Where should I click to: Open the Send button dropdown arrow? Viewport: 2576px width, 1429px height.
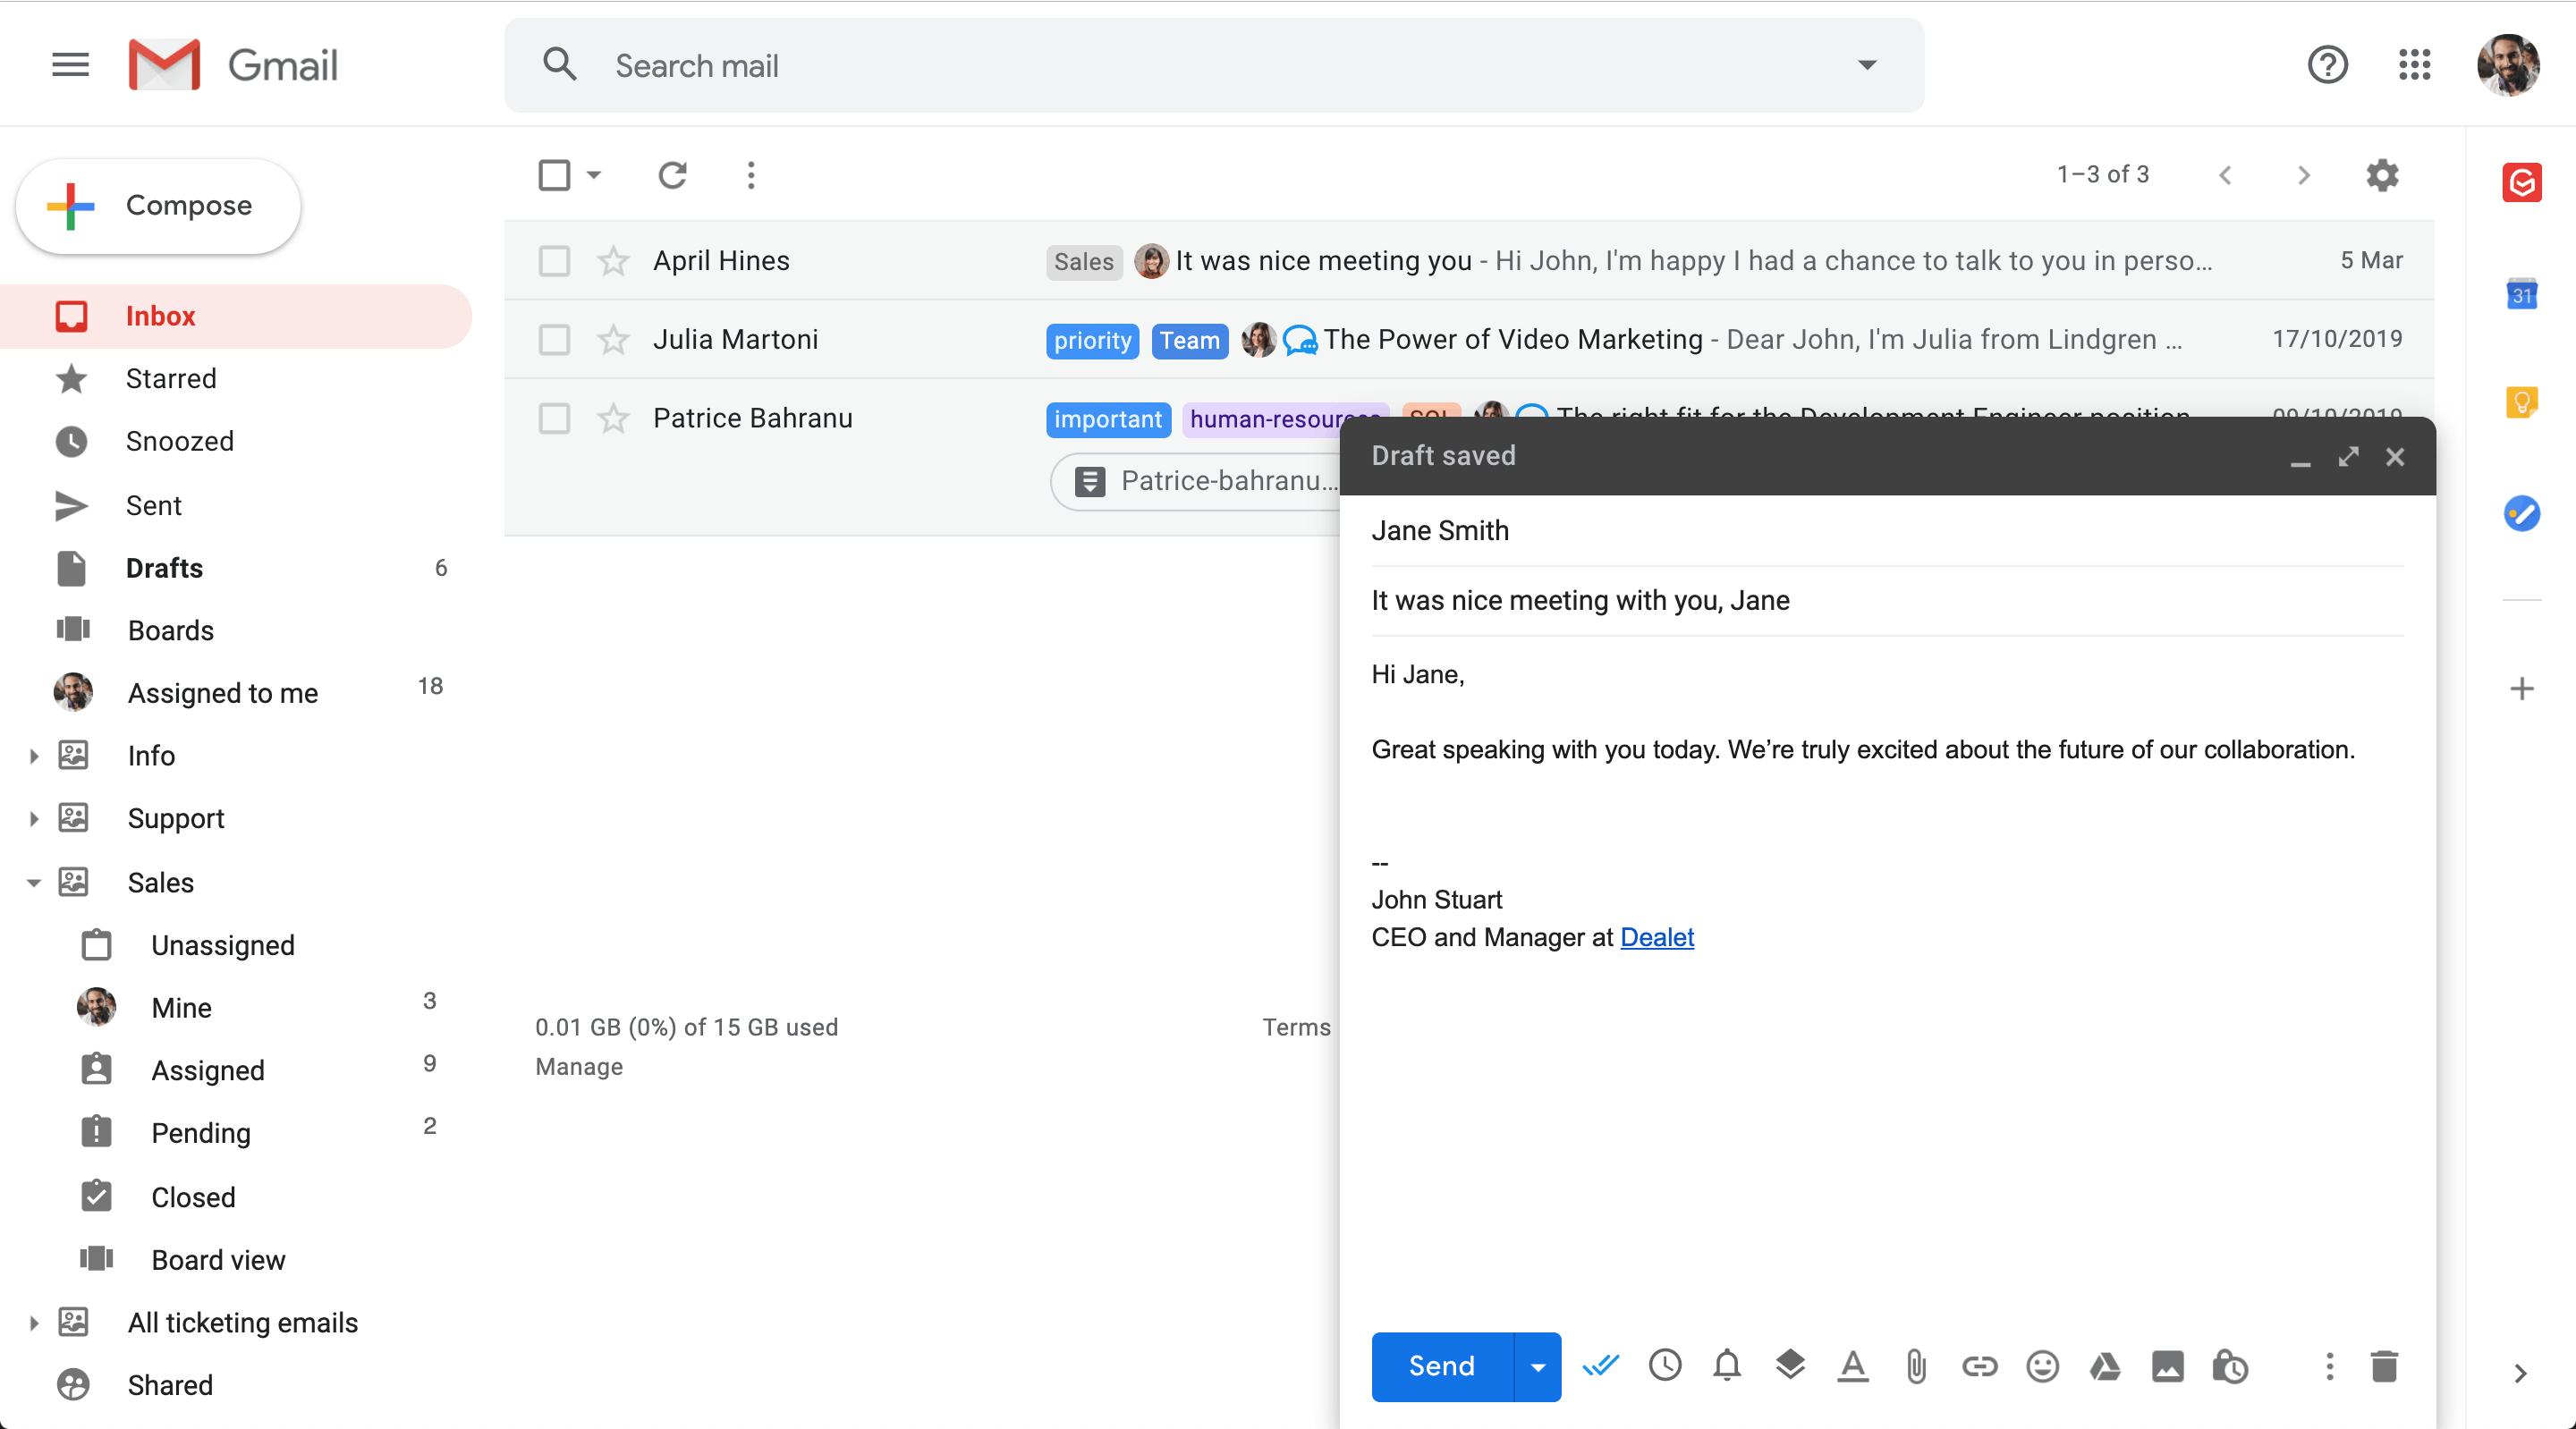[x=1538, y=1367]
